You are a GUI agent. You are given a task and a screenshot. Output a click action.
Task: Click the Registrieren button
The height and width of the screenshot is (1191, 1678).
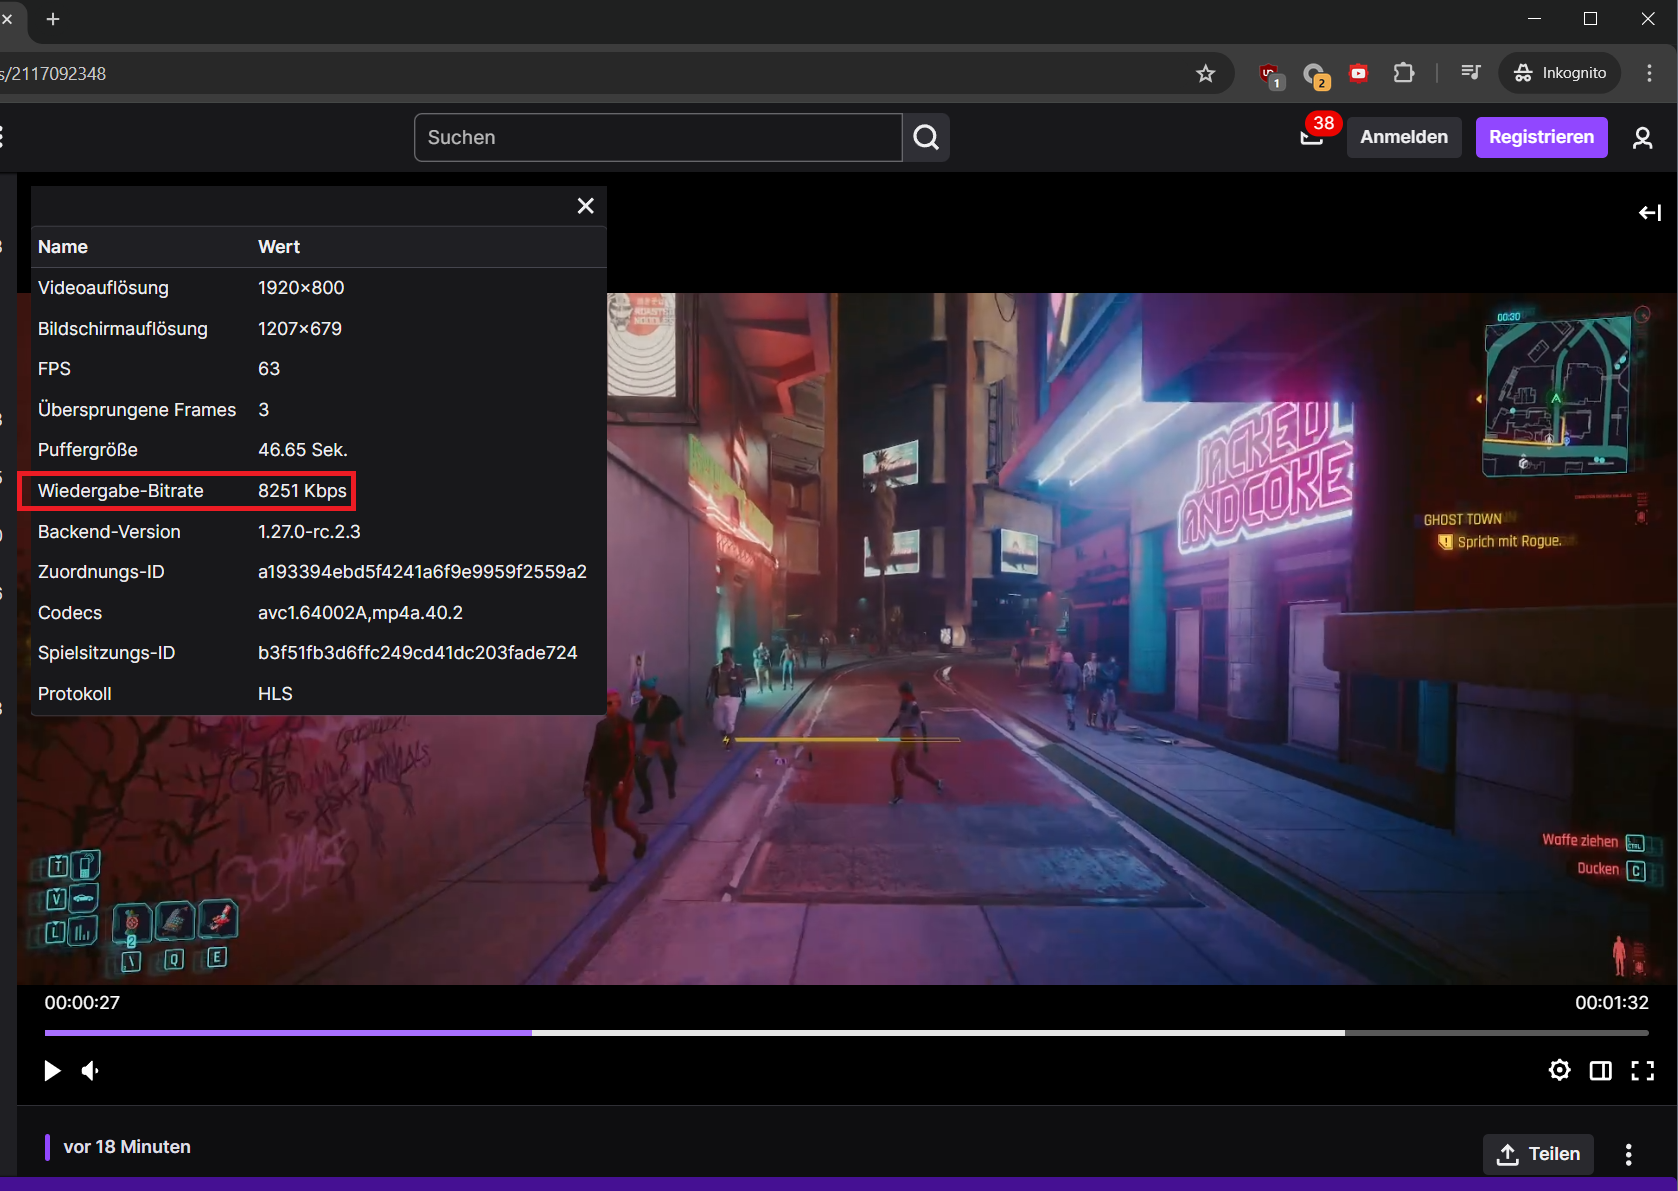pyautogui.click(x=1541, y=137)
